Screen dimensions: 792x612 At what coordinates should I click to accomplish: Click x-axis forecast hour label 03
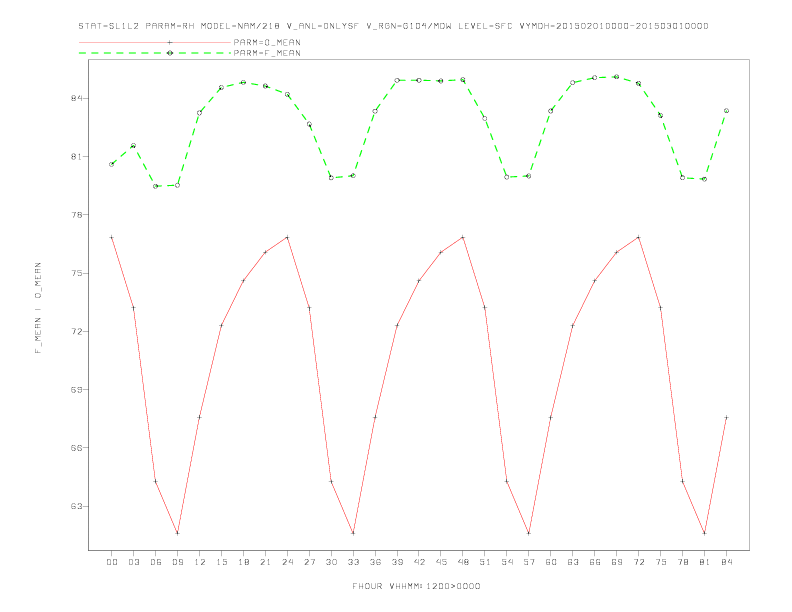(x=133, y=562)
